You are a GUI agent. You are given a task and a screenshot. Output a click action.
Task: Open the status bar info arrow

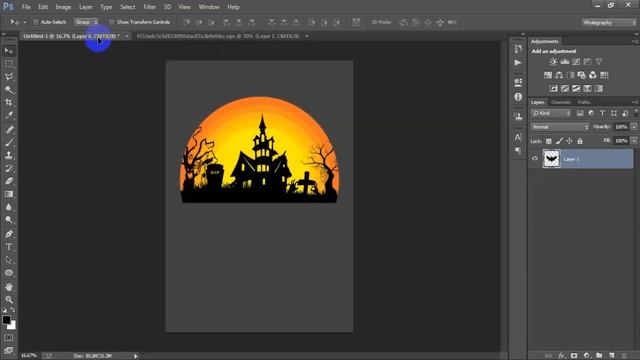point(136,356)
